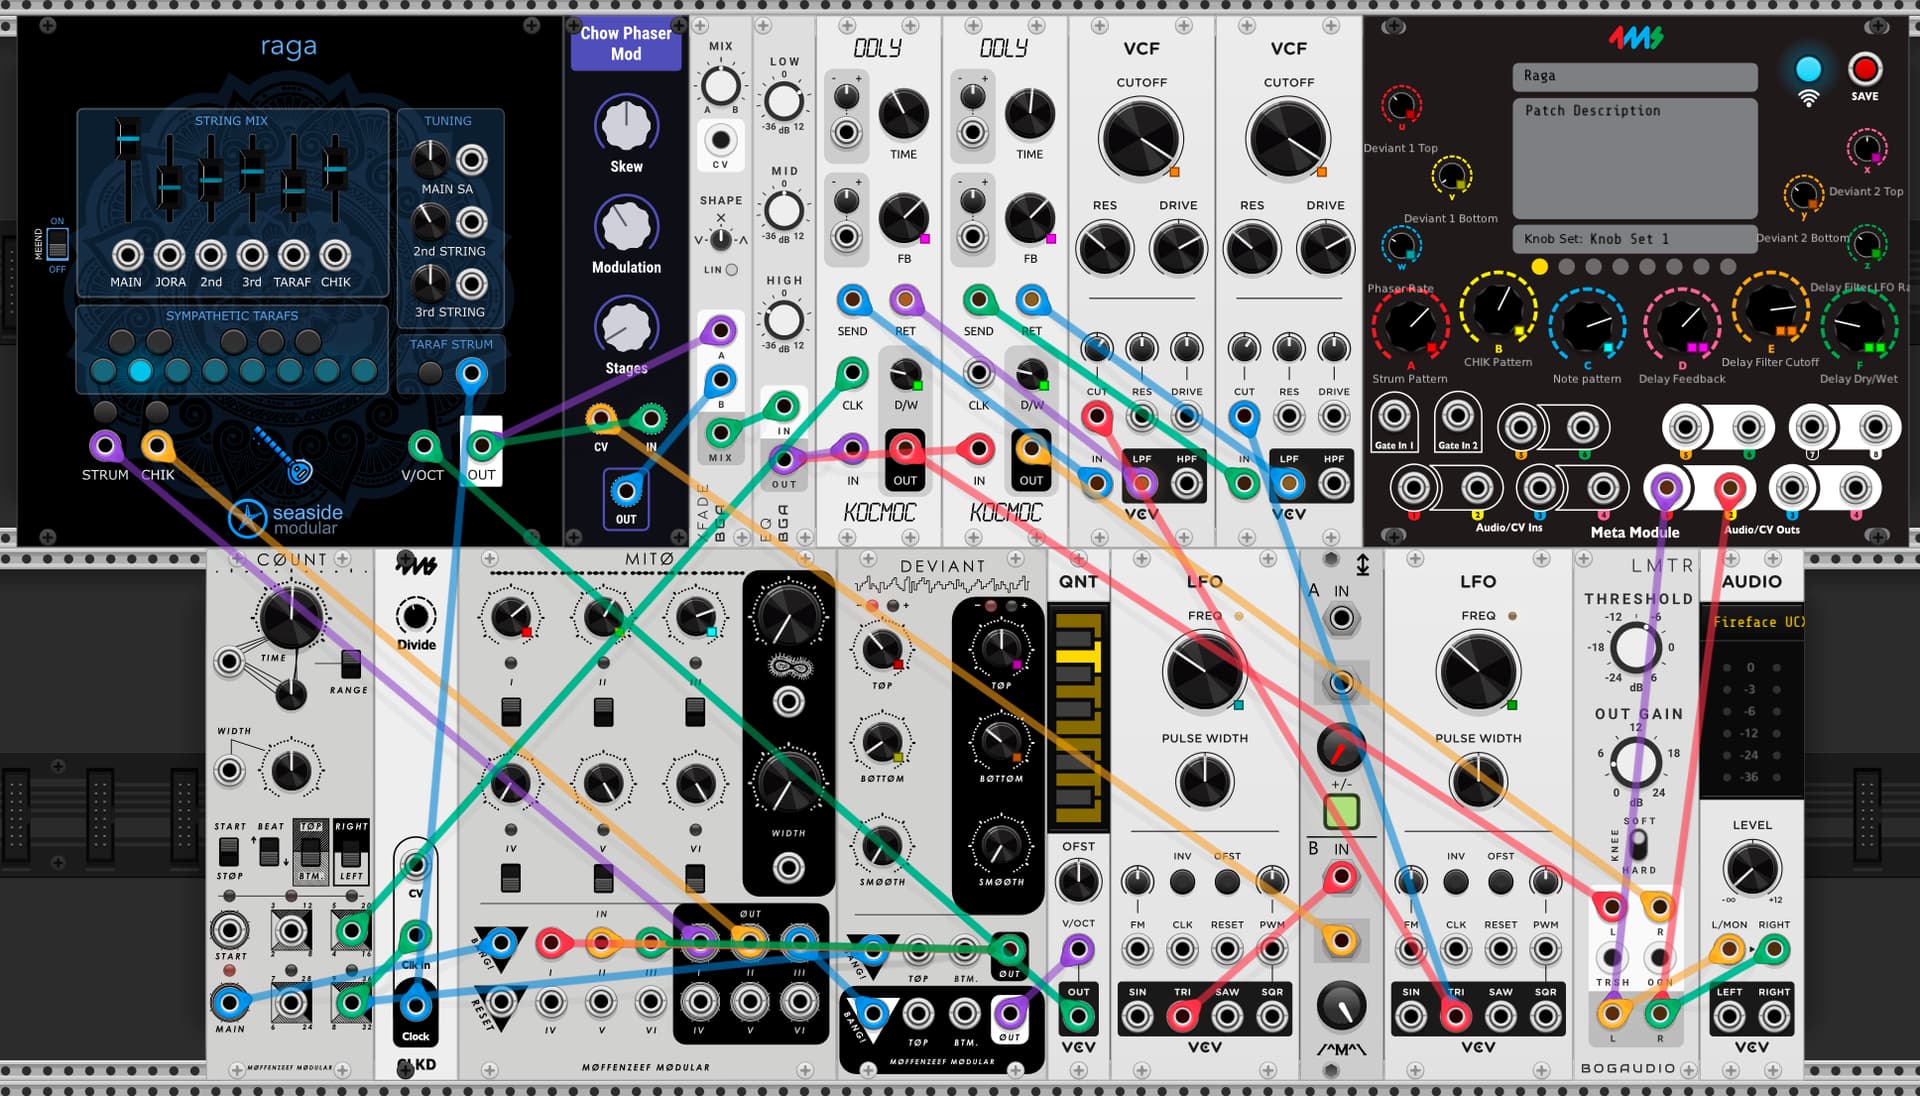Click the crossfader MIX knob

coord(721,84)
